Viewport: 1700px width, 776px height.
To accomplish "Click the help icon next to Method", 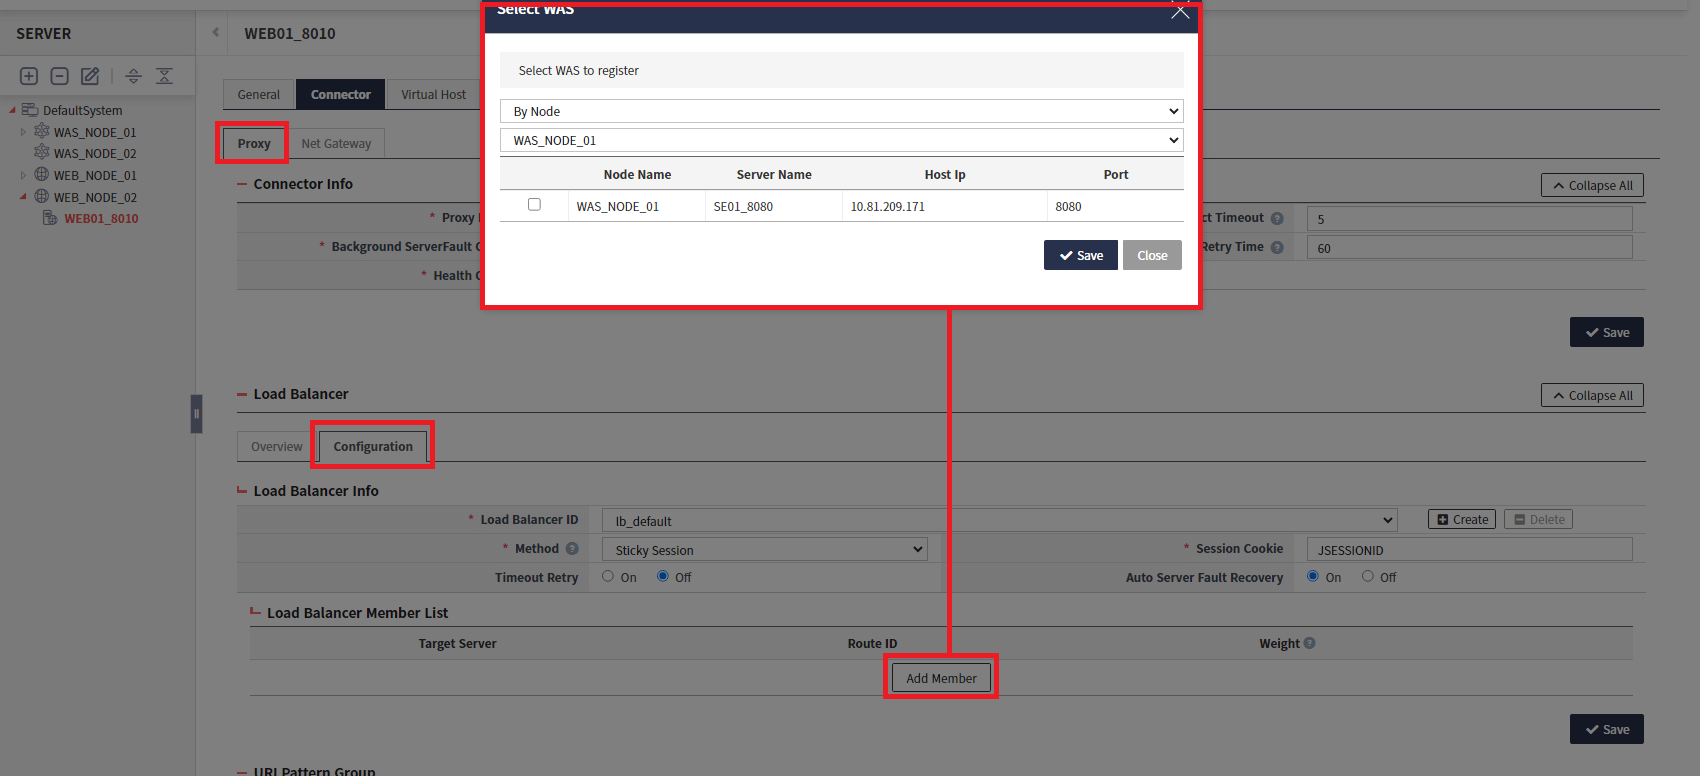I will pyautogui.click(x=572, y=549).
